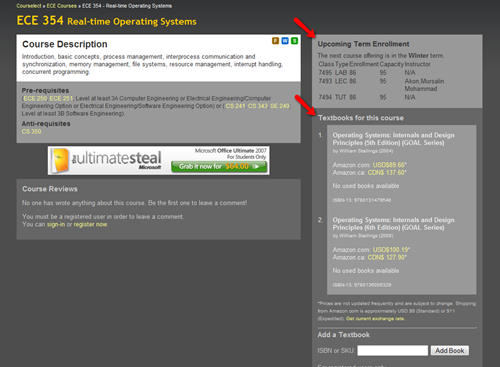Click the Office box icon in the ultimatesteal ad

point(60,161)
